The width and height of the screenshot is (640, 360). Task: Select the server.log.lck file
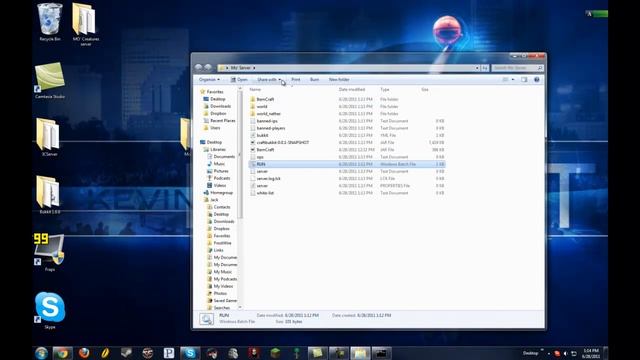(347, 178)
